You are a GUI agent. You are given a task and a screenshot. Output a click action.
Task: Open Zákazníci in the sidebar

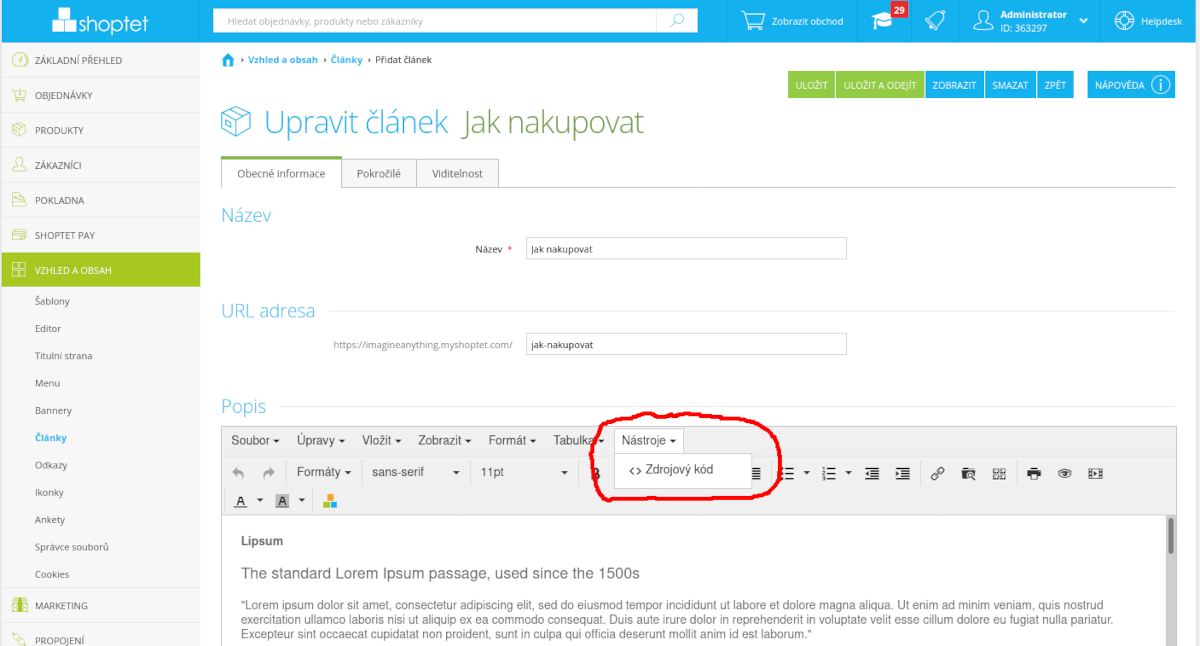pyautogui.click(x=100, y=165)
